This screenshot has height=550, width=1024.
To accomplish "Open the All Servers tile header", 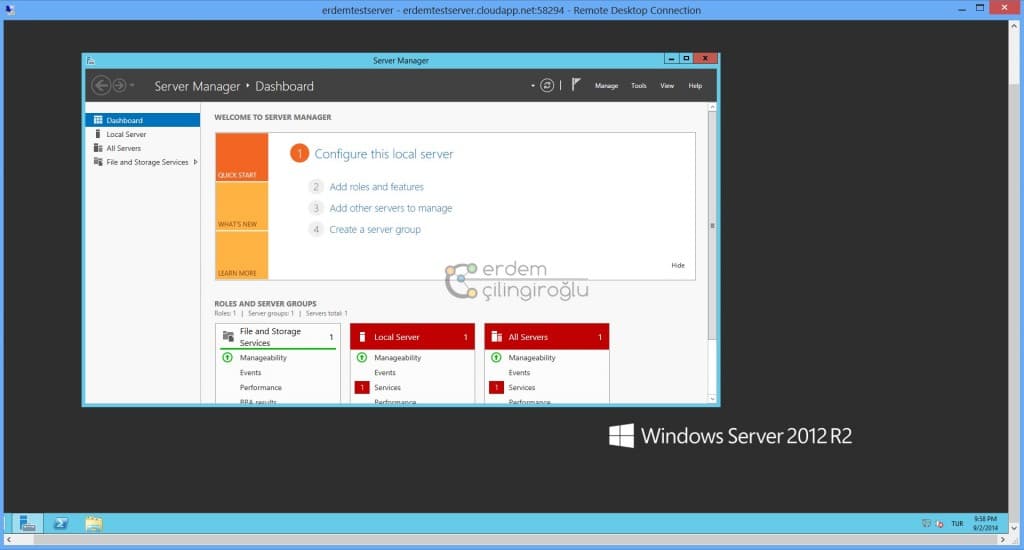I will tap(547, 336).
